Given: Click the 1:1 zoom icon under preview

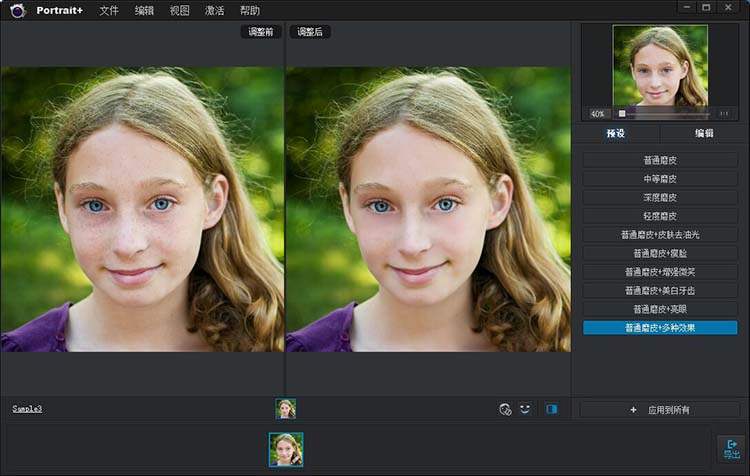Looking at the screenshot, I should [724, 113].
